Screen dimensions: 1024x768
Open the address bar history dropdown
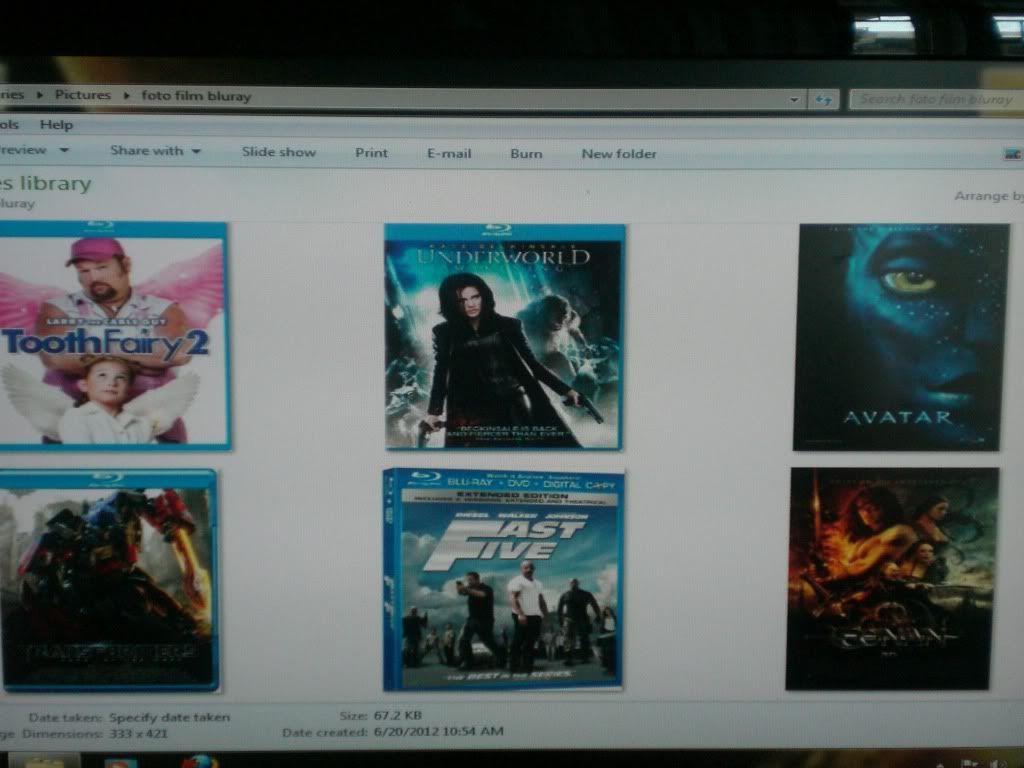pyautogui.click(x=794, y=100)
